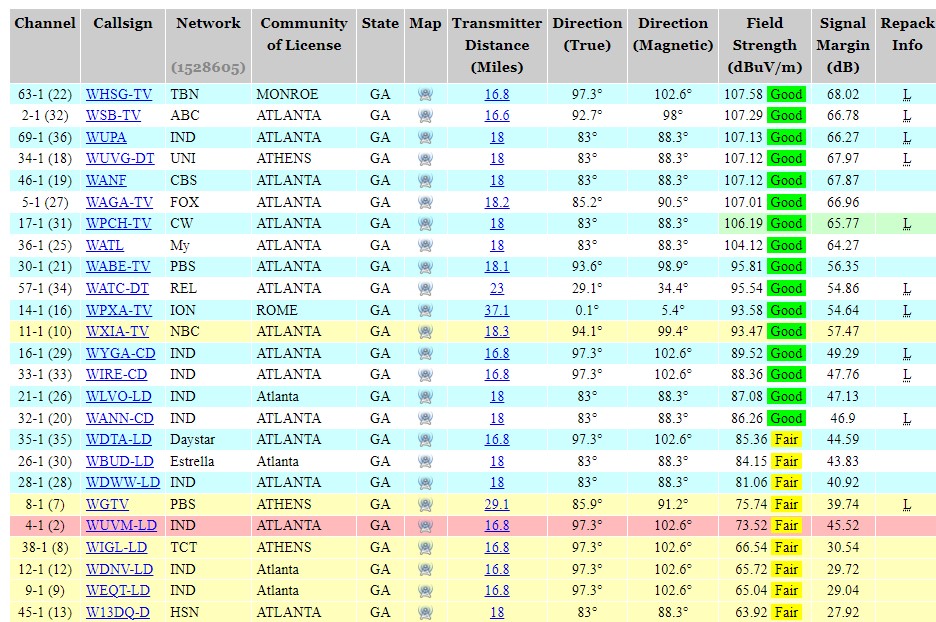Open the WPXA-TV callsign link
This screenshot has height=622, width=936.
119,310
